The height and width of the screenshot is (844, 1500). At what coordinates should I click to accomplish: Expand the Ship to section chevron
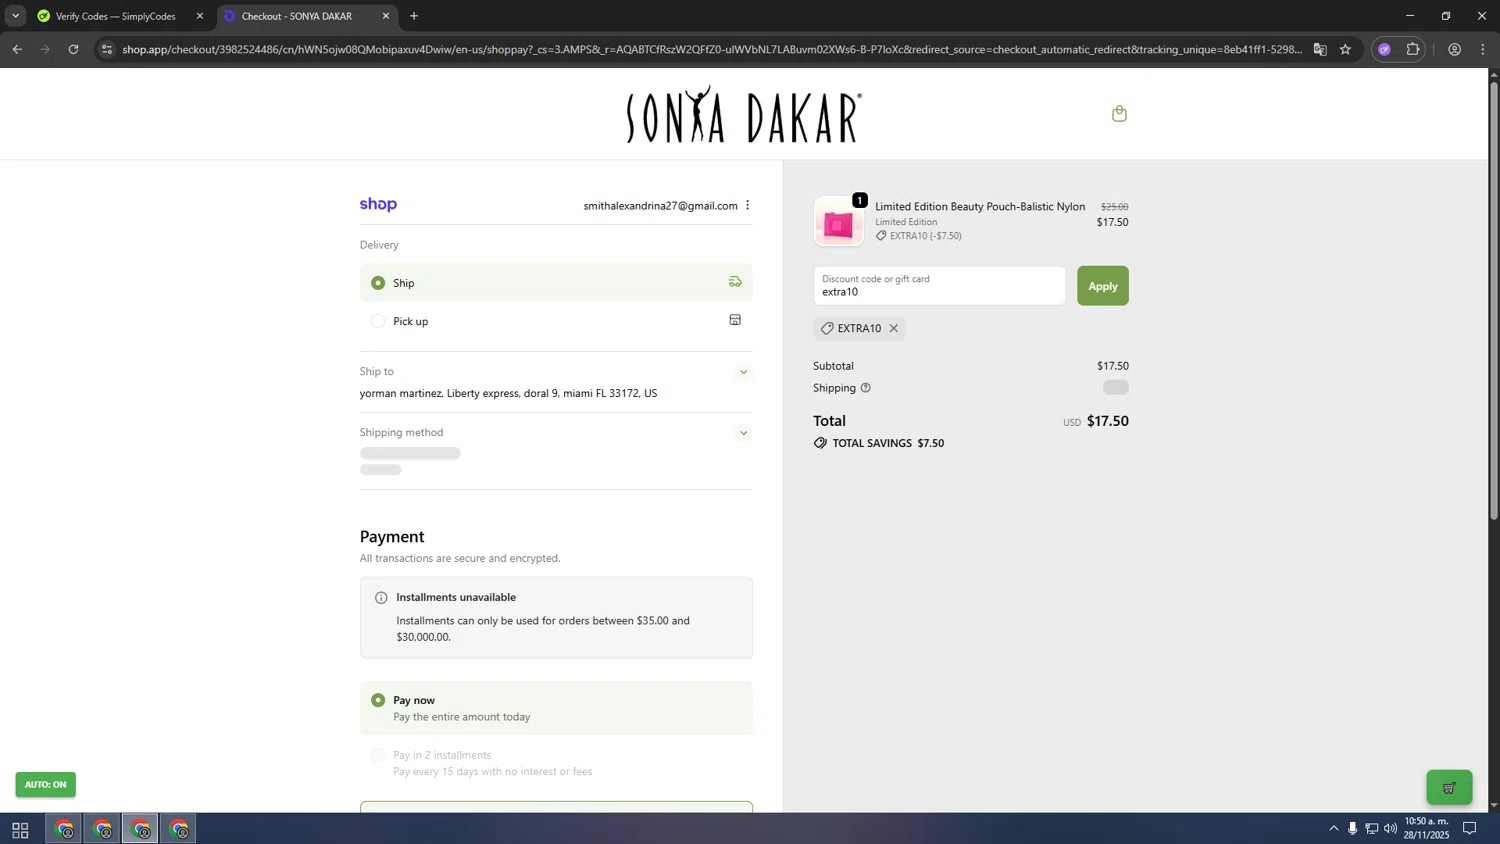tap(743, 372)
